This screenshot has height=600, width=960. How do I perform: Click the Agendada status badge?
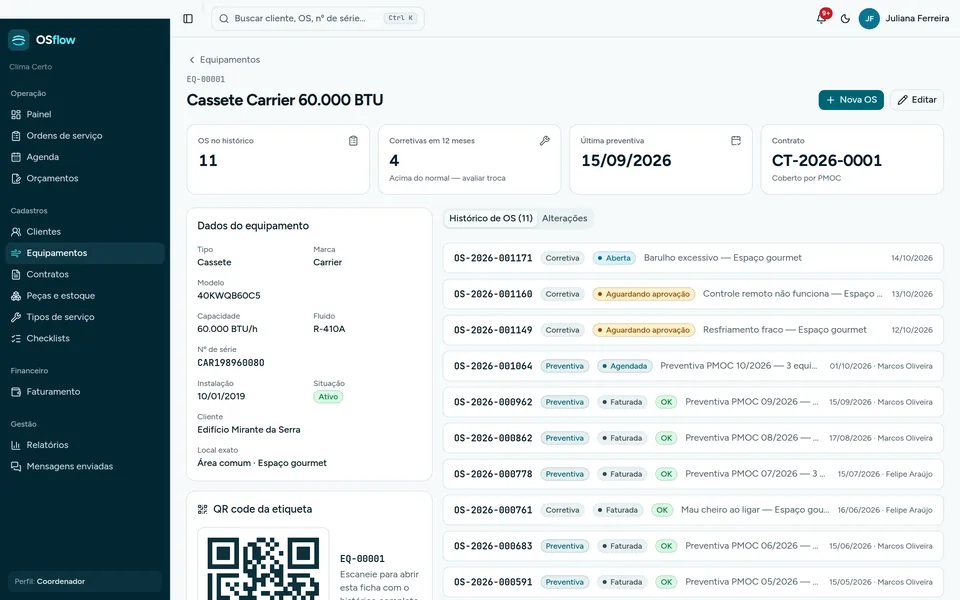pyautogui.click(x=624, y=366)
